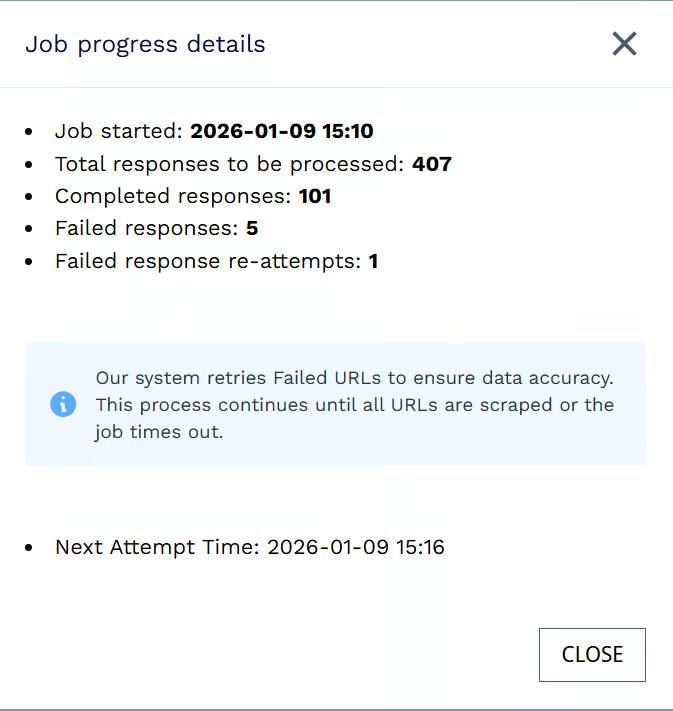Viewport: 673px width, 711px height.
Task: Click the bullet beside "Next Attempt Time"
Action: 30,548
